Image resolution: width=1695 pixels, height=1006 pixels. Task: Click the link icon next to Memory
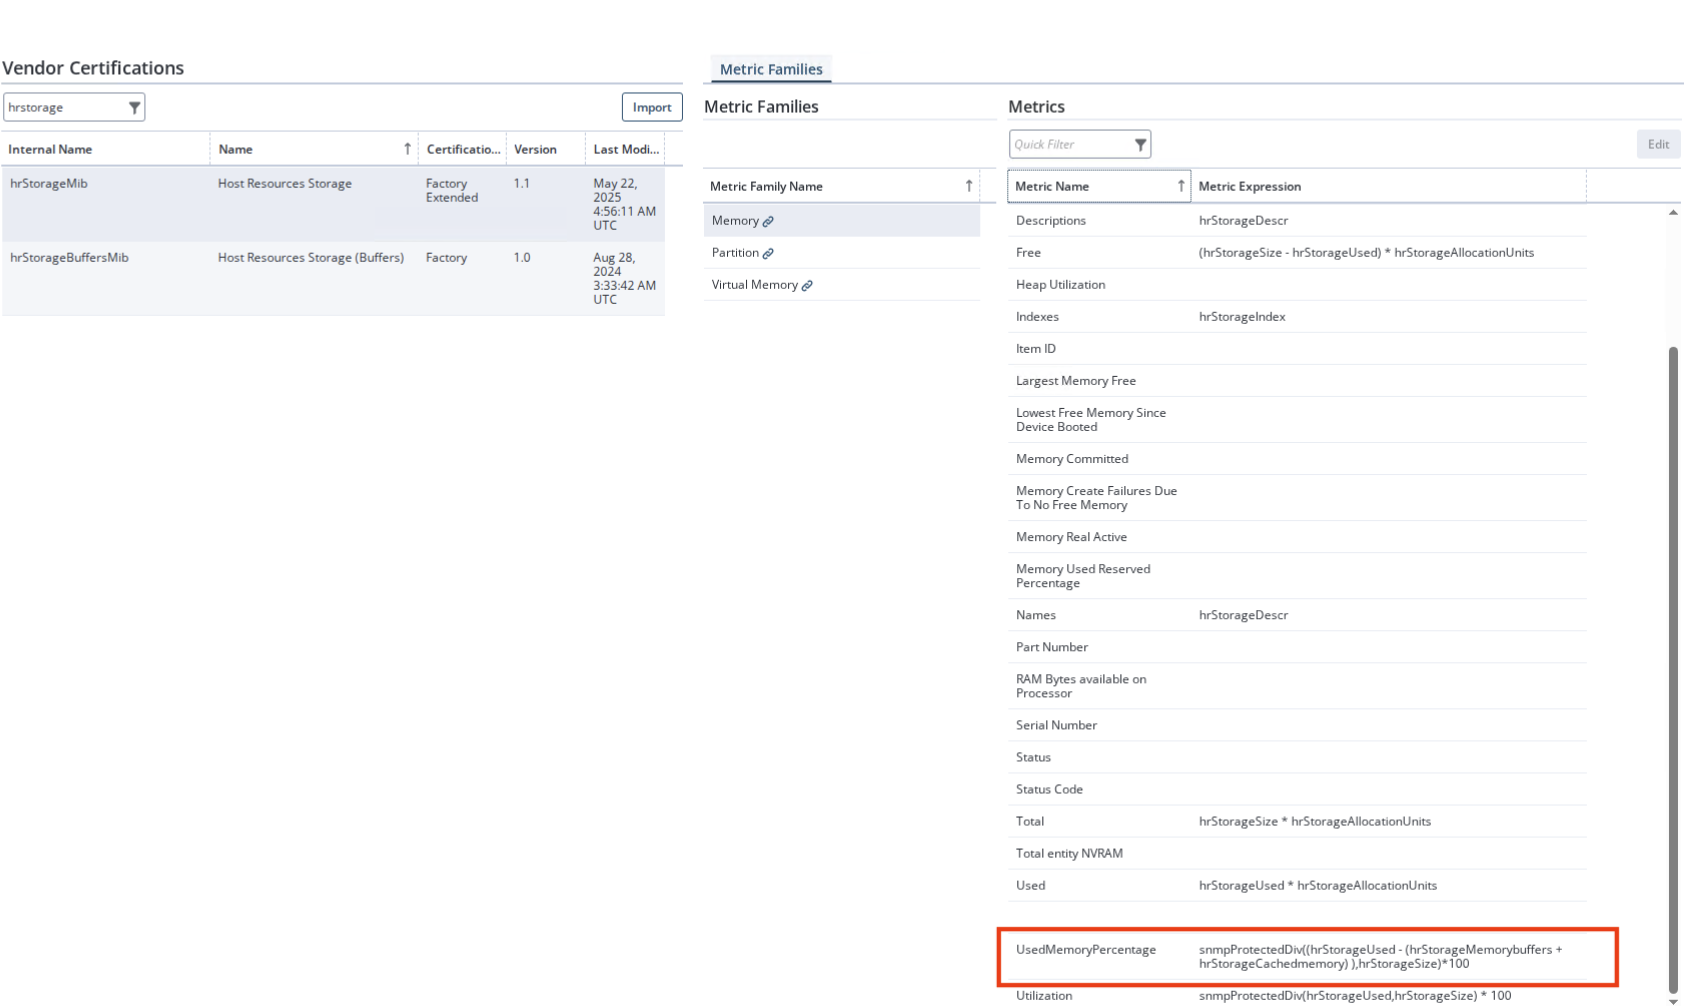pos(768,222)
